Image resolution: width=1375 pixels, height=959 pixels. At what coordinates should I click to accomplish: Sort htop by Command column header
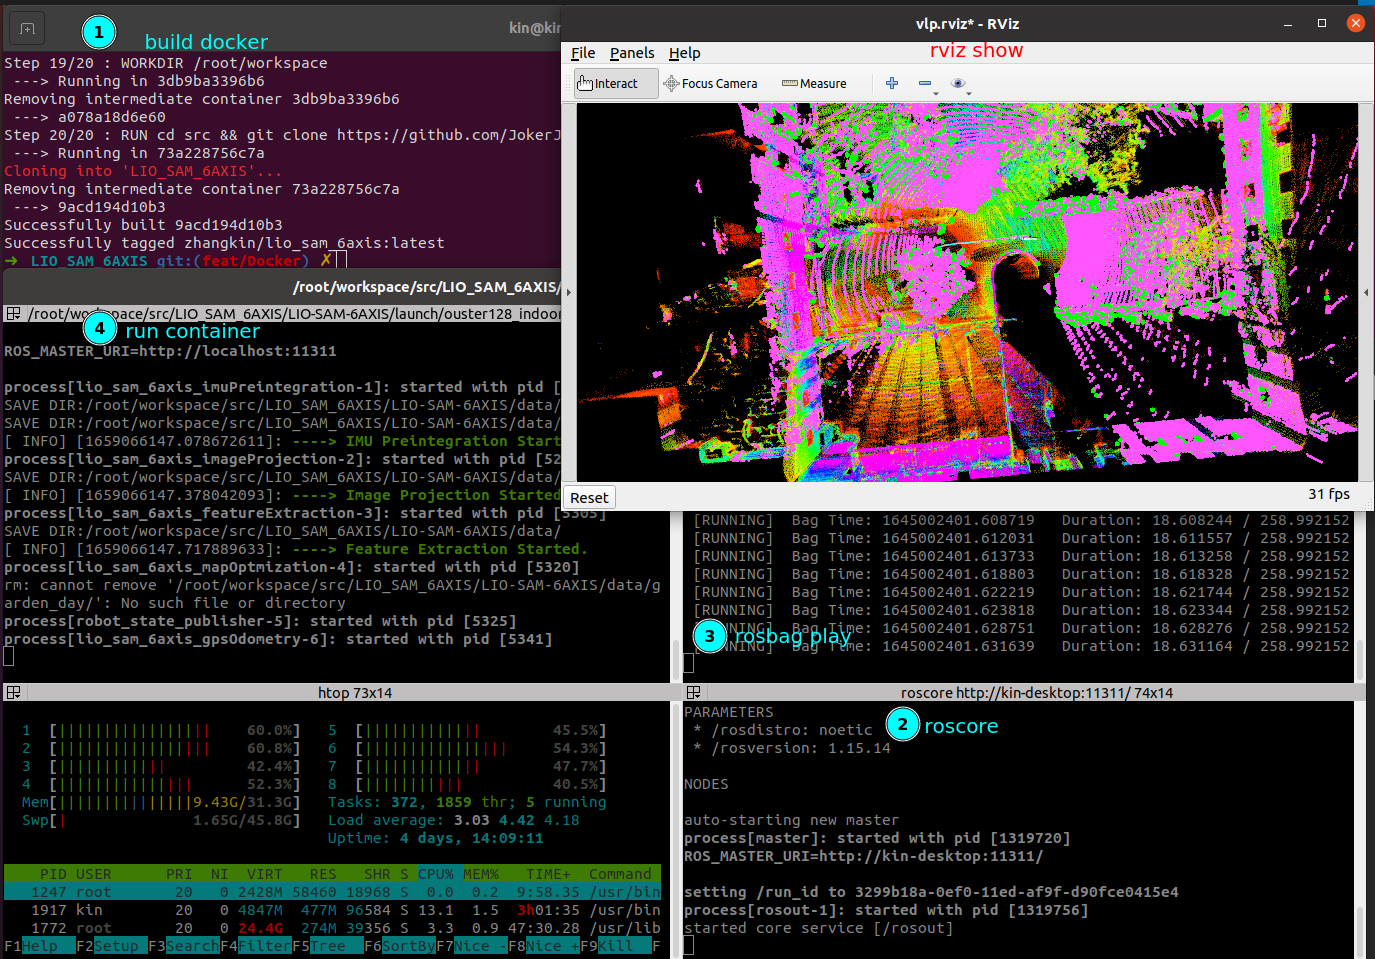click(620, 874)
